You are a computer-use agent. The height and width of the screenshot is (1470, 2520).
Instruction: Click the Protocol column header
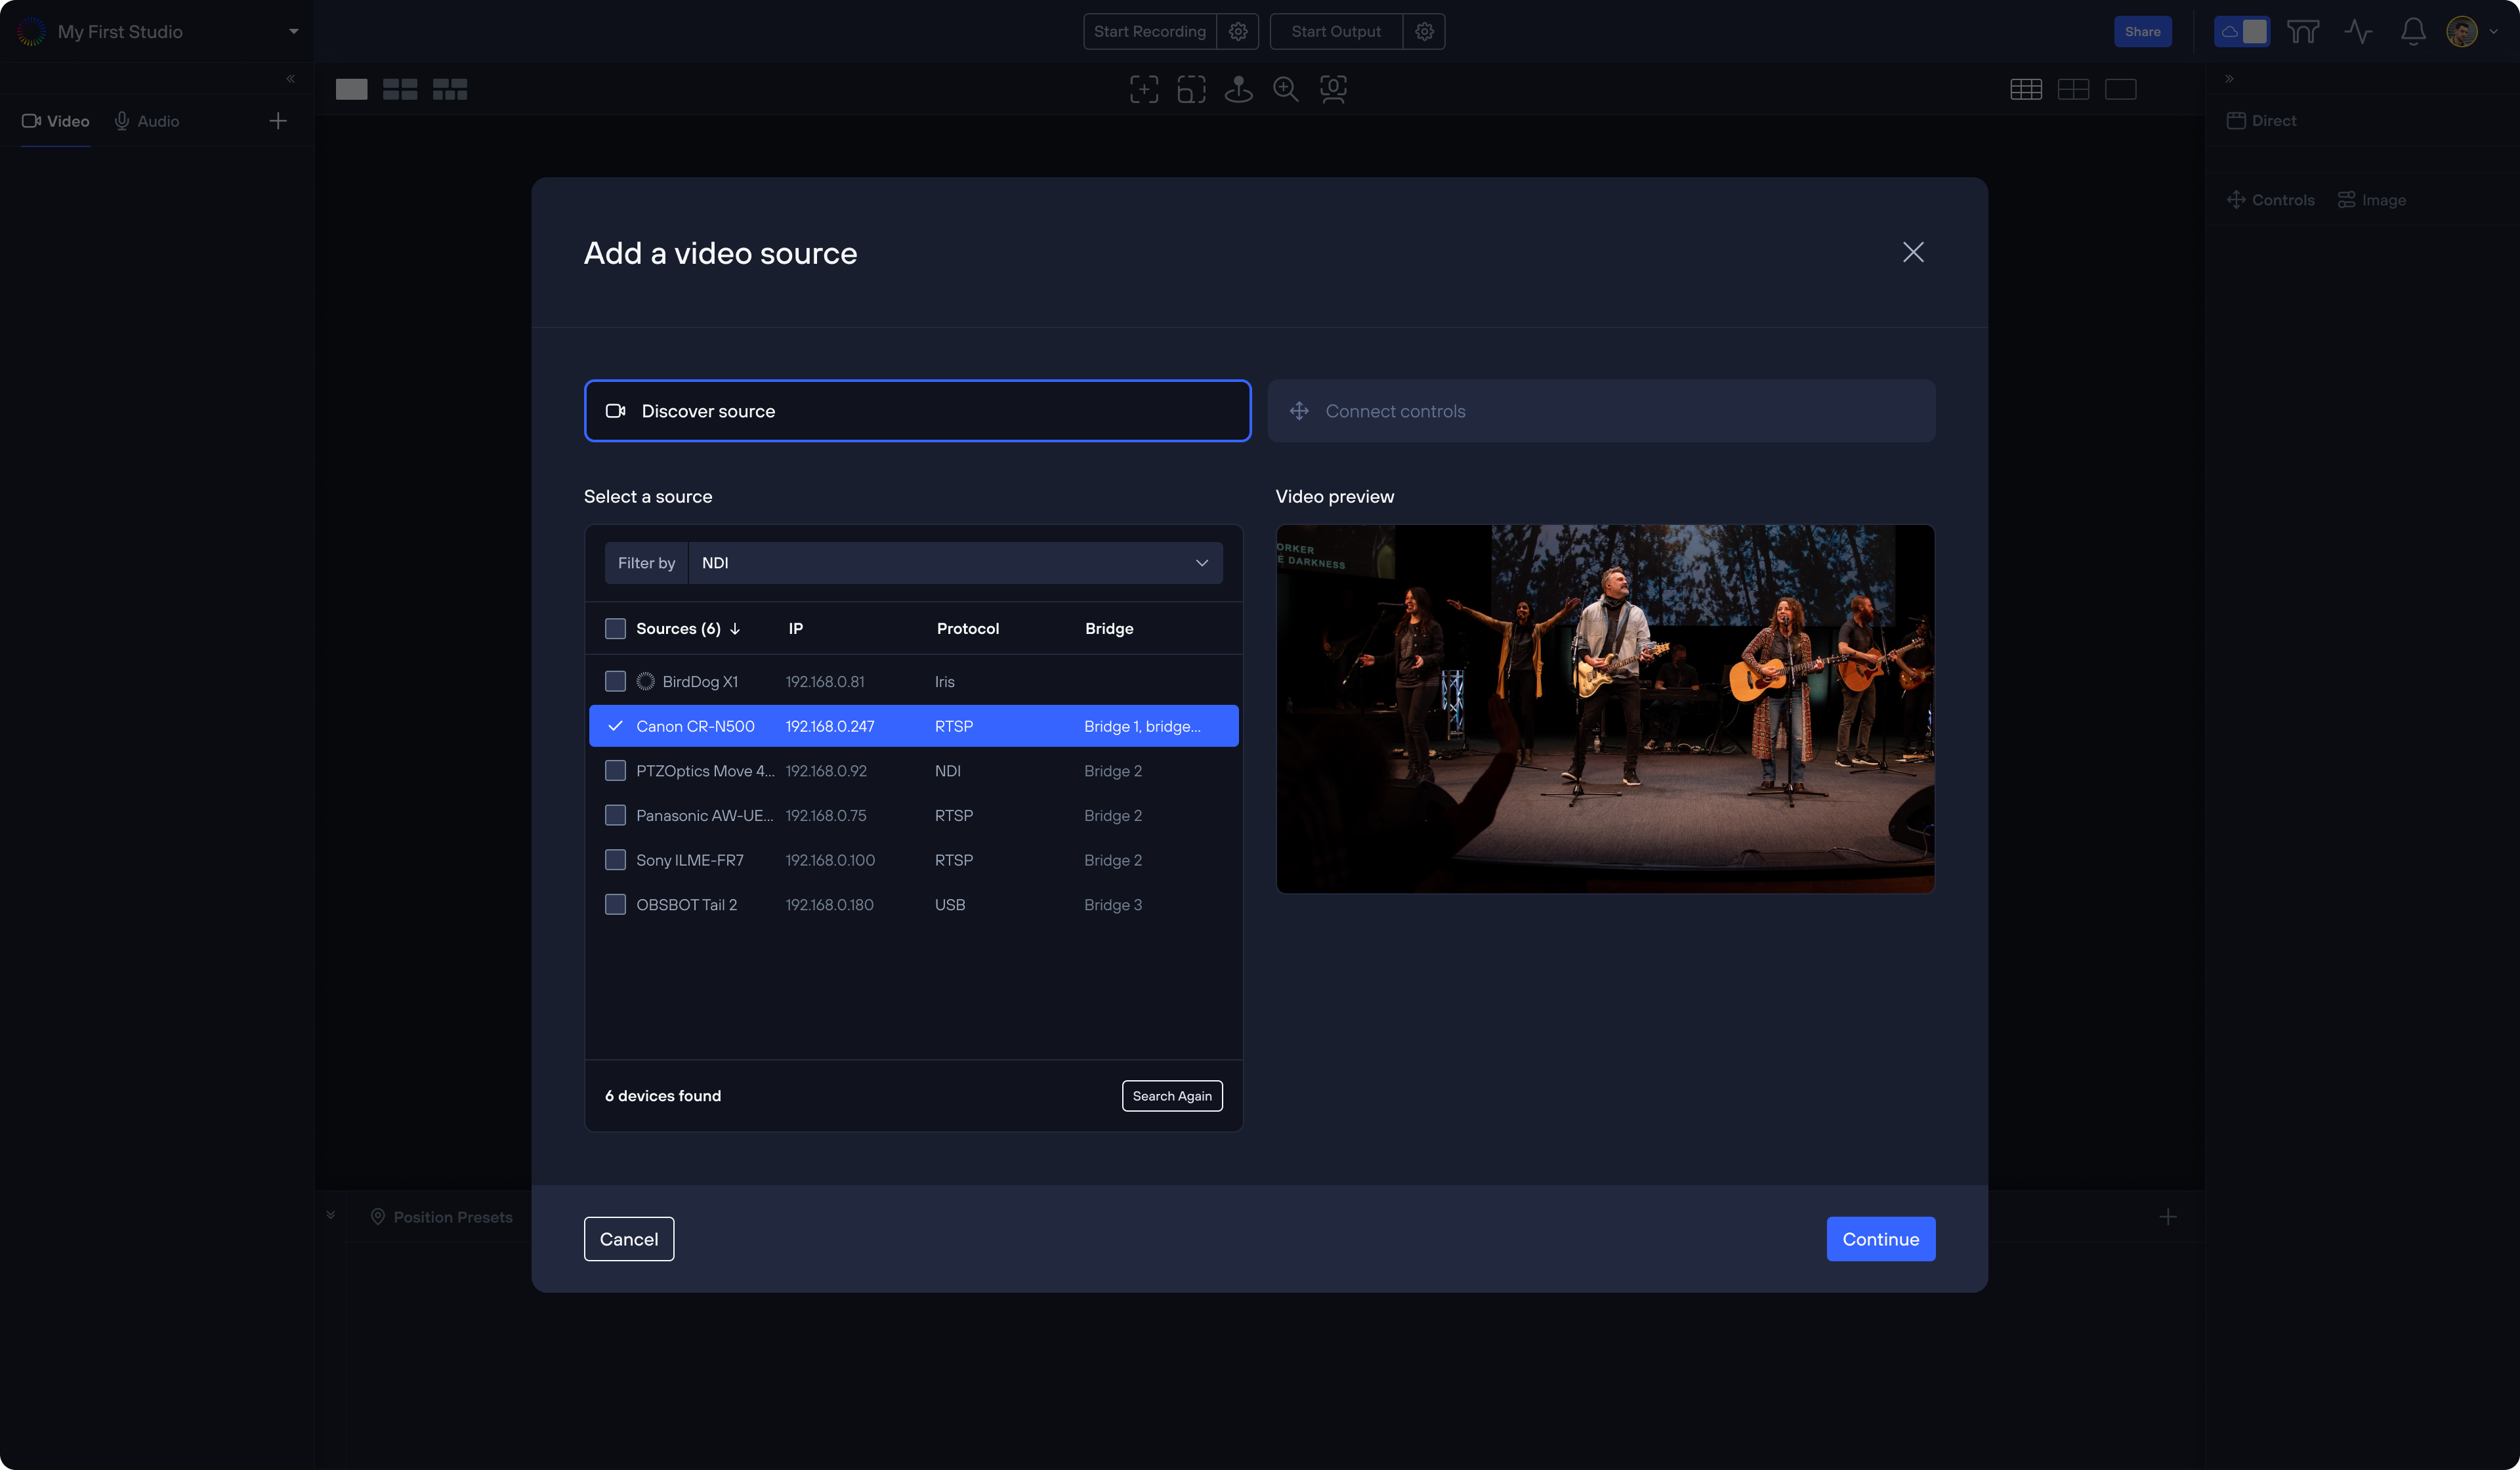tap(967, 629)
